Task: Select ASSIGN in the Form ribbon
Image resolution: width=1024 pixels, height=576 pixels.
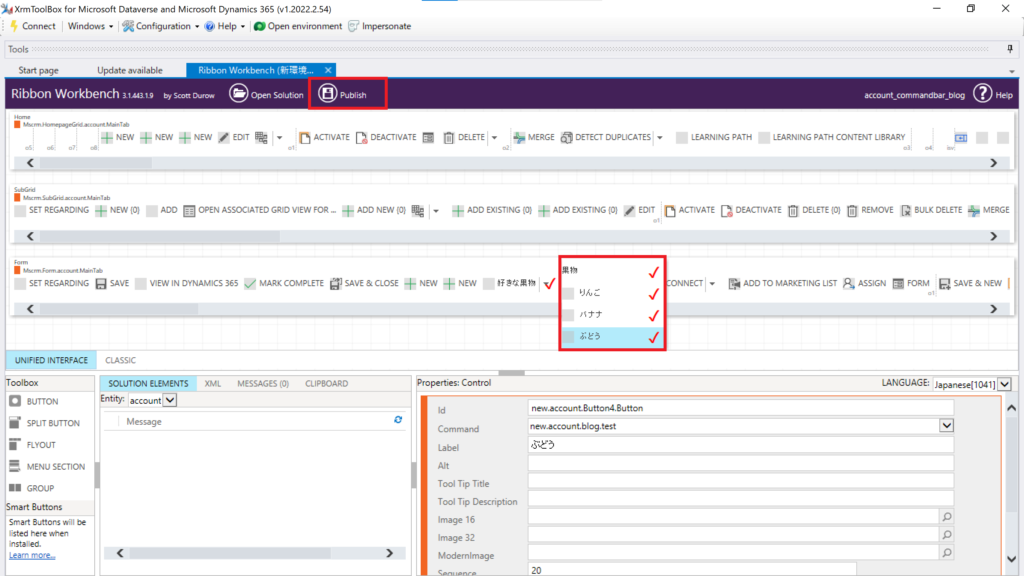Action: click(865, 283)
